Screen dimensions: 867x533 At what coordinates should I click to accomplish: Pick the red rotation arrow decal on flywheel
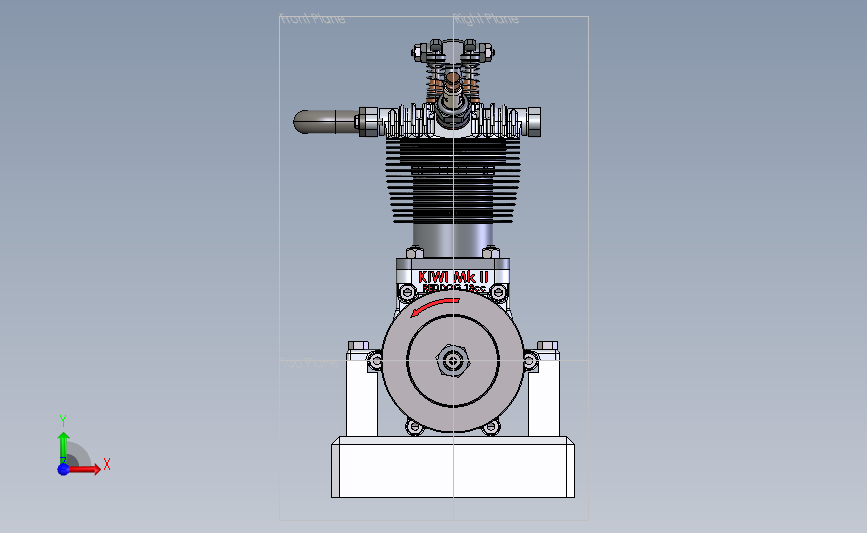click(x=435, y=307)
